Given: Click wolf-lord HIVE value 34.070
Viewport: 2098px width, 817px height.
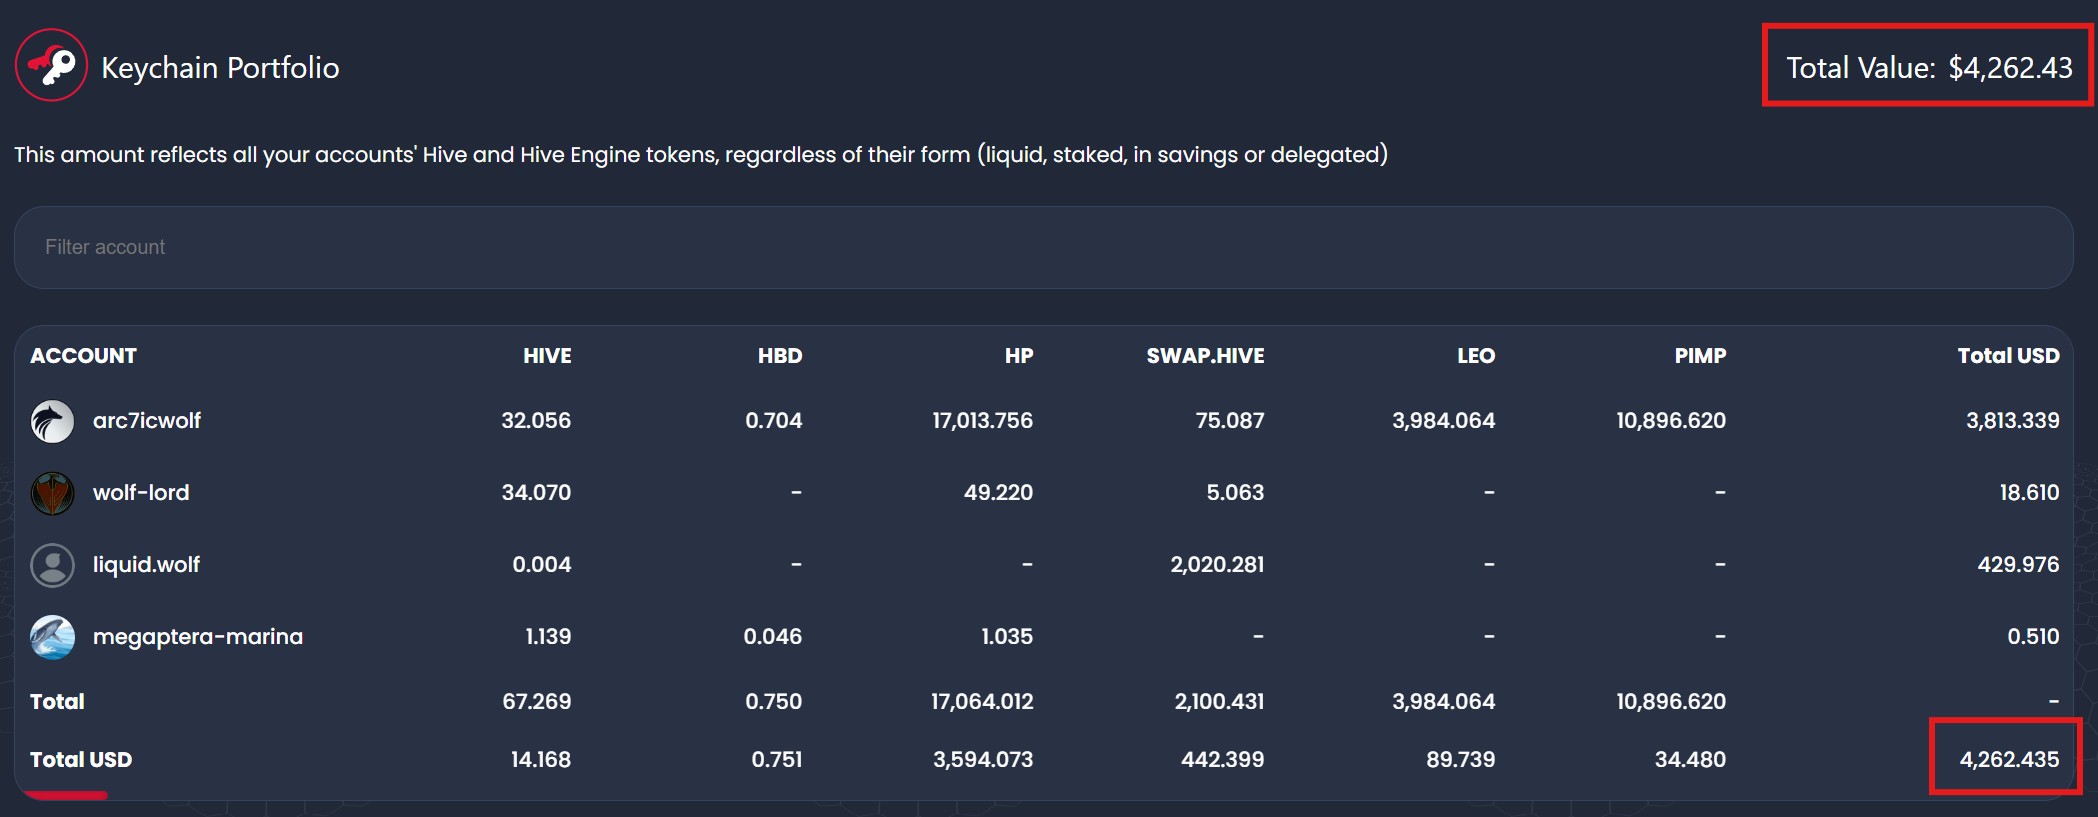Looking at the screenshot, I should click(x=536, y=493).
